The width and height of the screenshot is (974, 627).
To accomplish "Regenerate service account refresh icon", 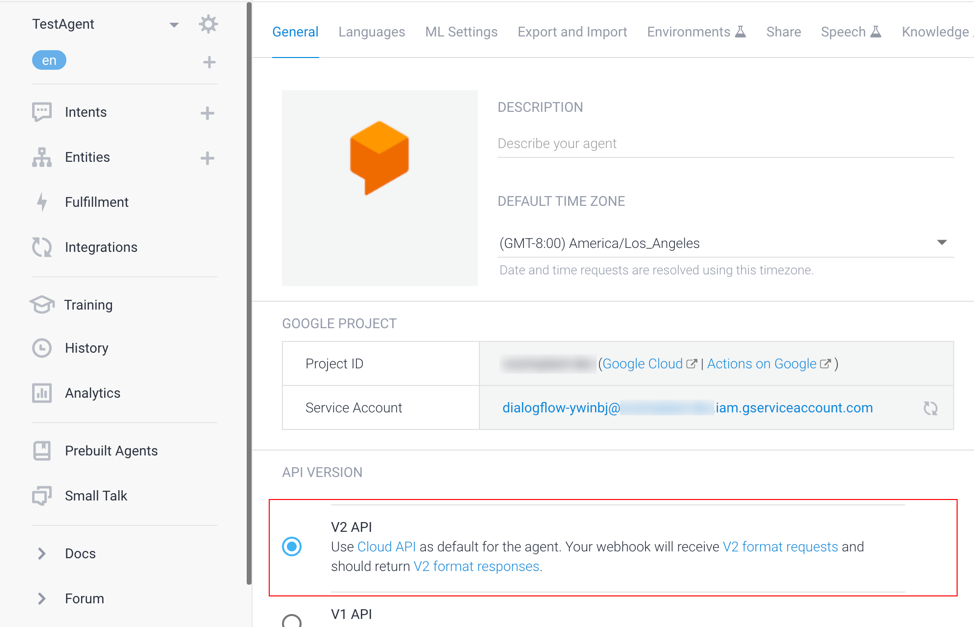I will click(930, 408).
